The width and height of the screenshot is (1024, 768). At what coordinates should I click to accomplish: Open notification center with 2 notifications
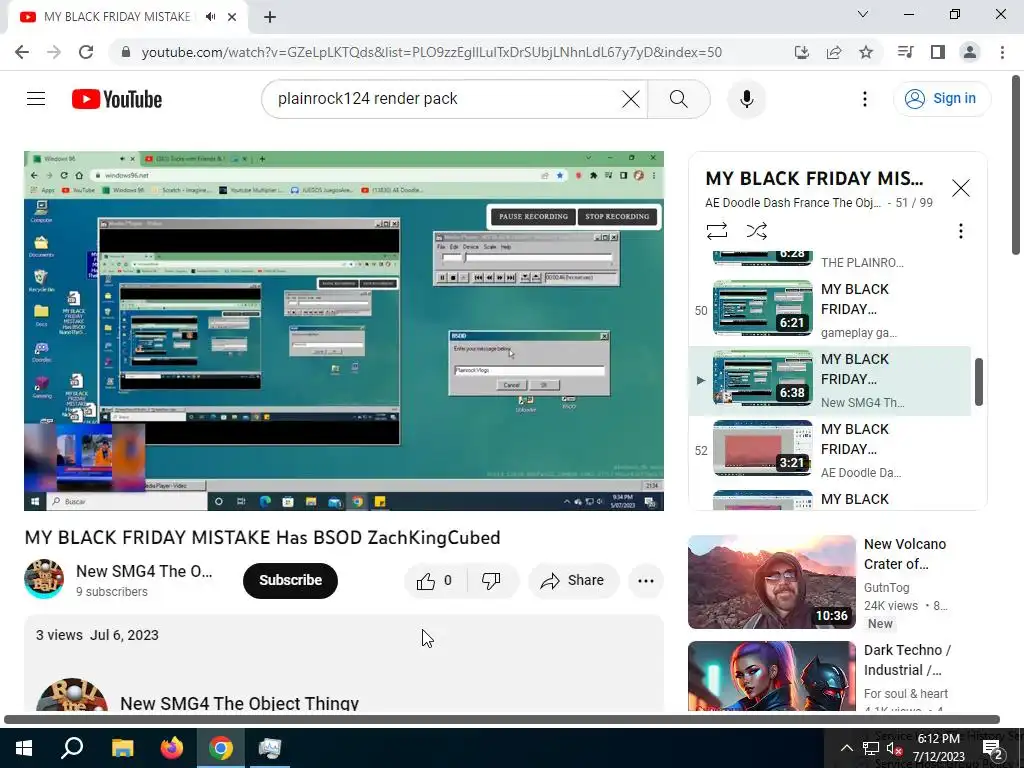[x=993, y=749]
